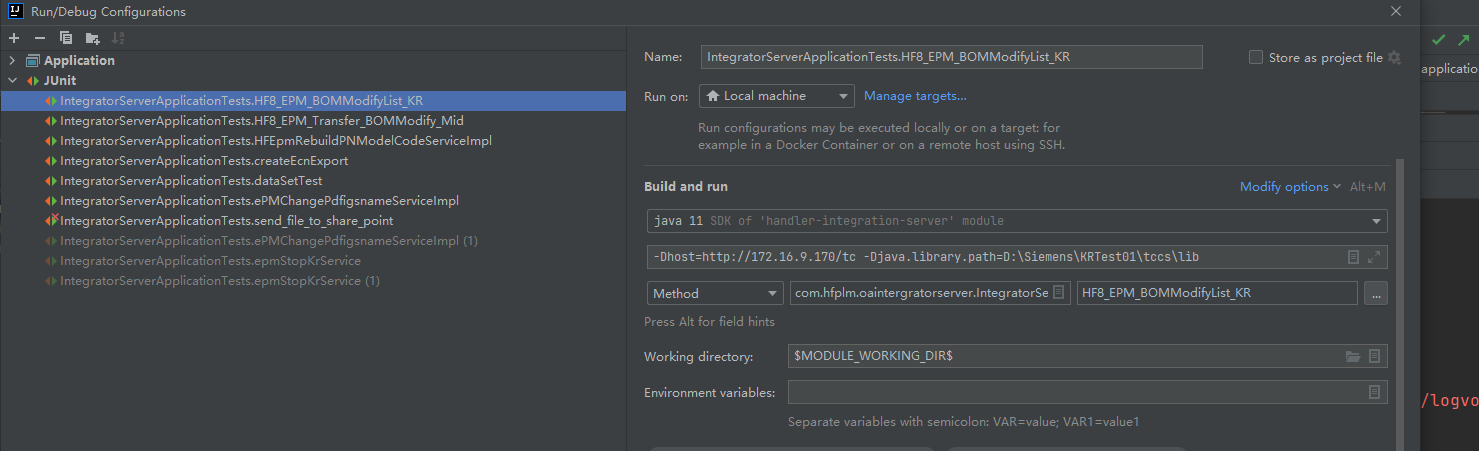This screenshot has width=1479, height=451.
Task: Click the browse folder icon in Working directory
Action: 1353,356
